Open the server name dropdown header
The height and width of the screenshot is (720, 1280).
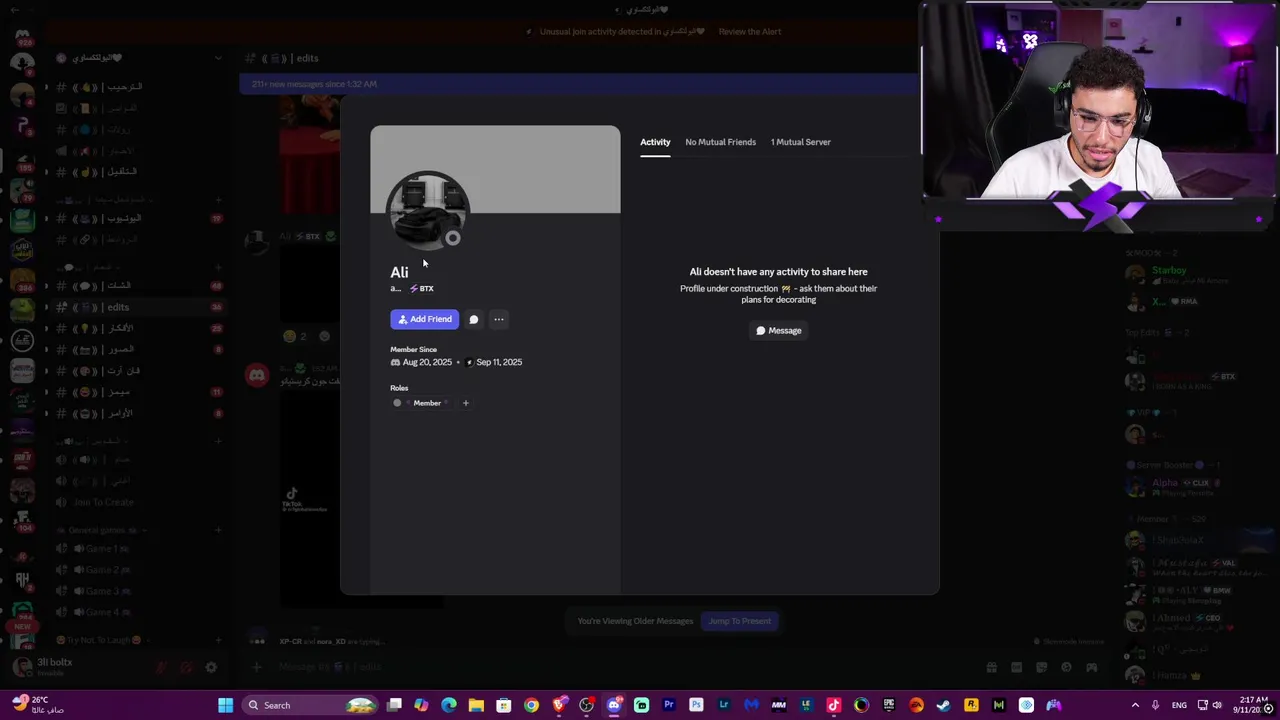pos(140,58)
